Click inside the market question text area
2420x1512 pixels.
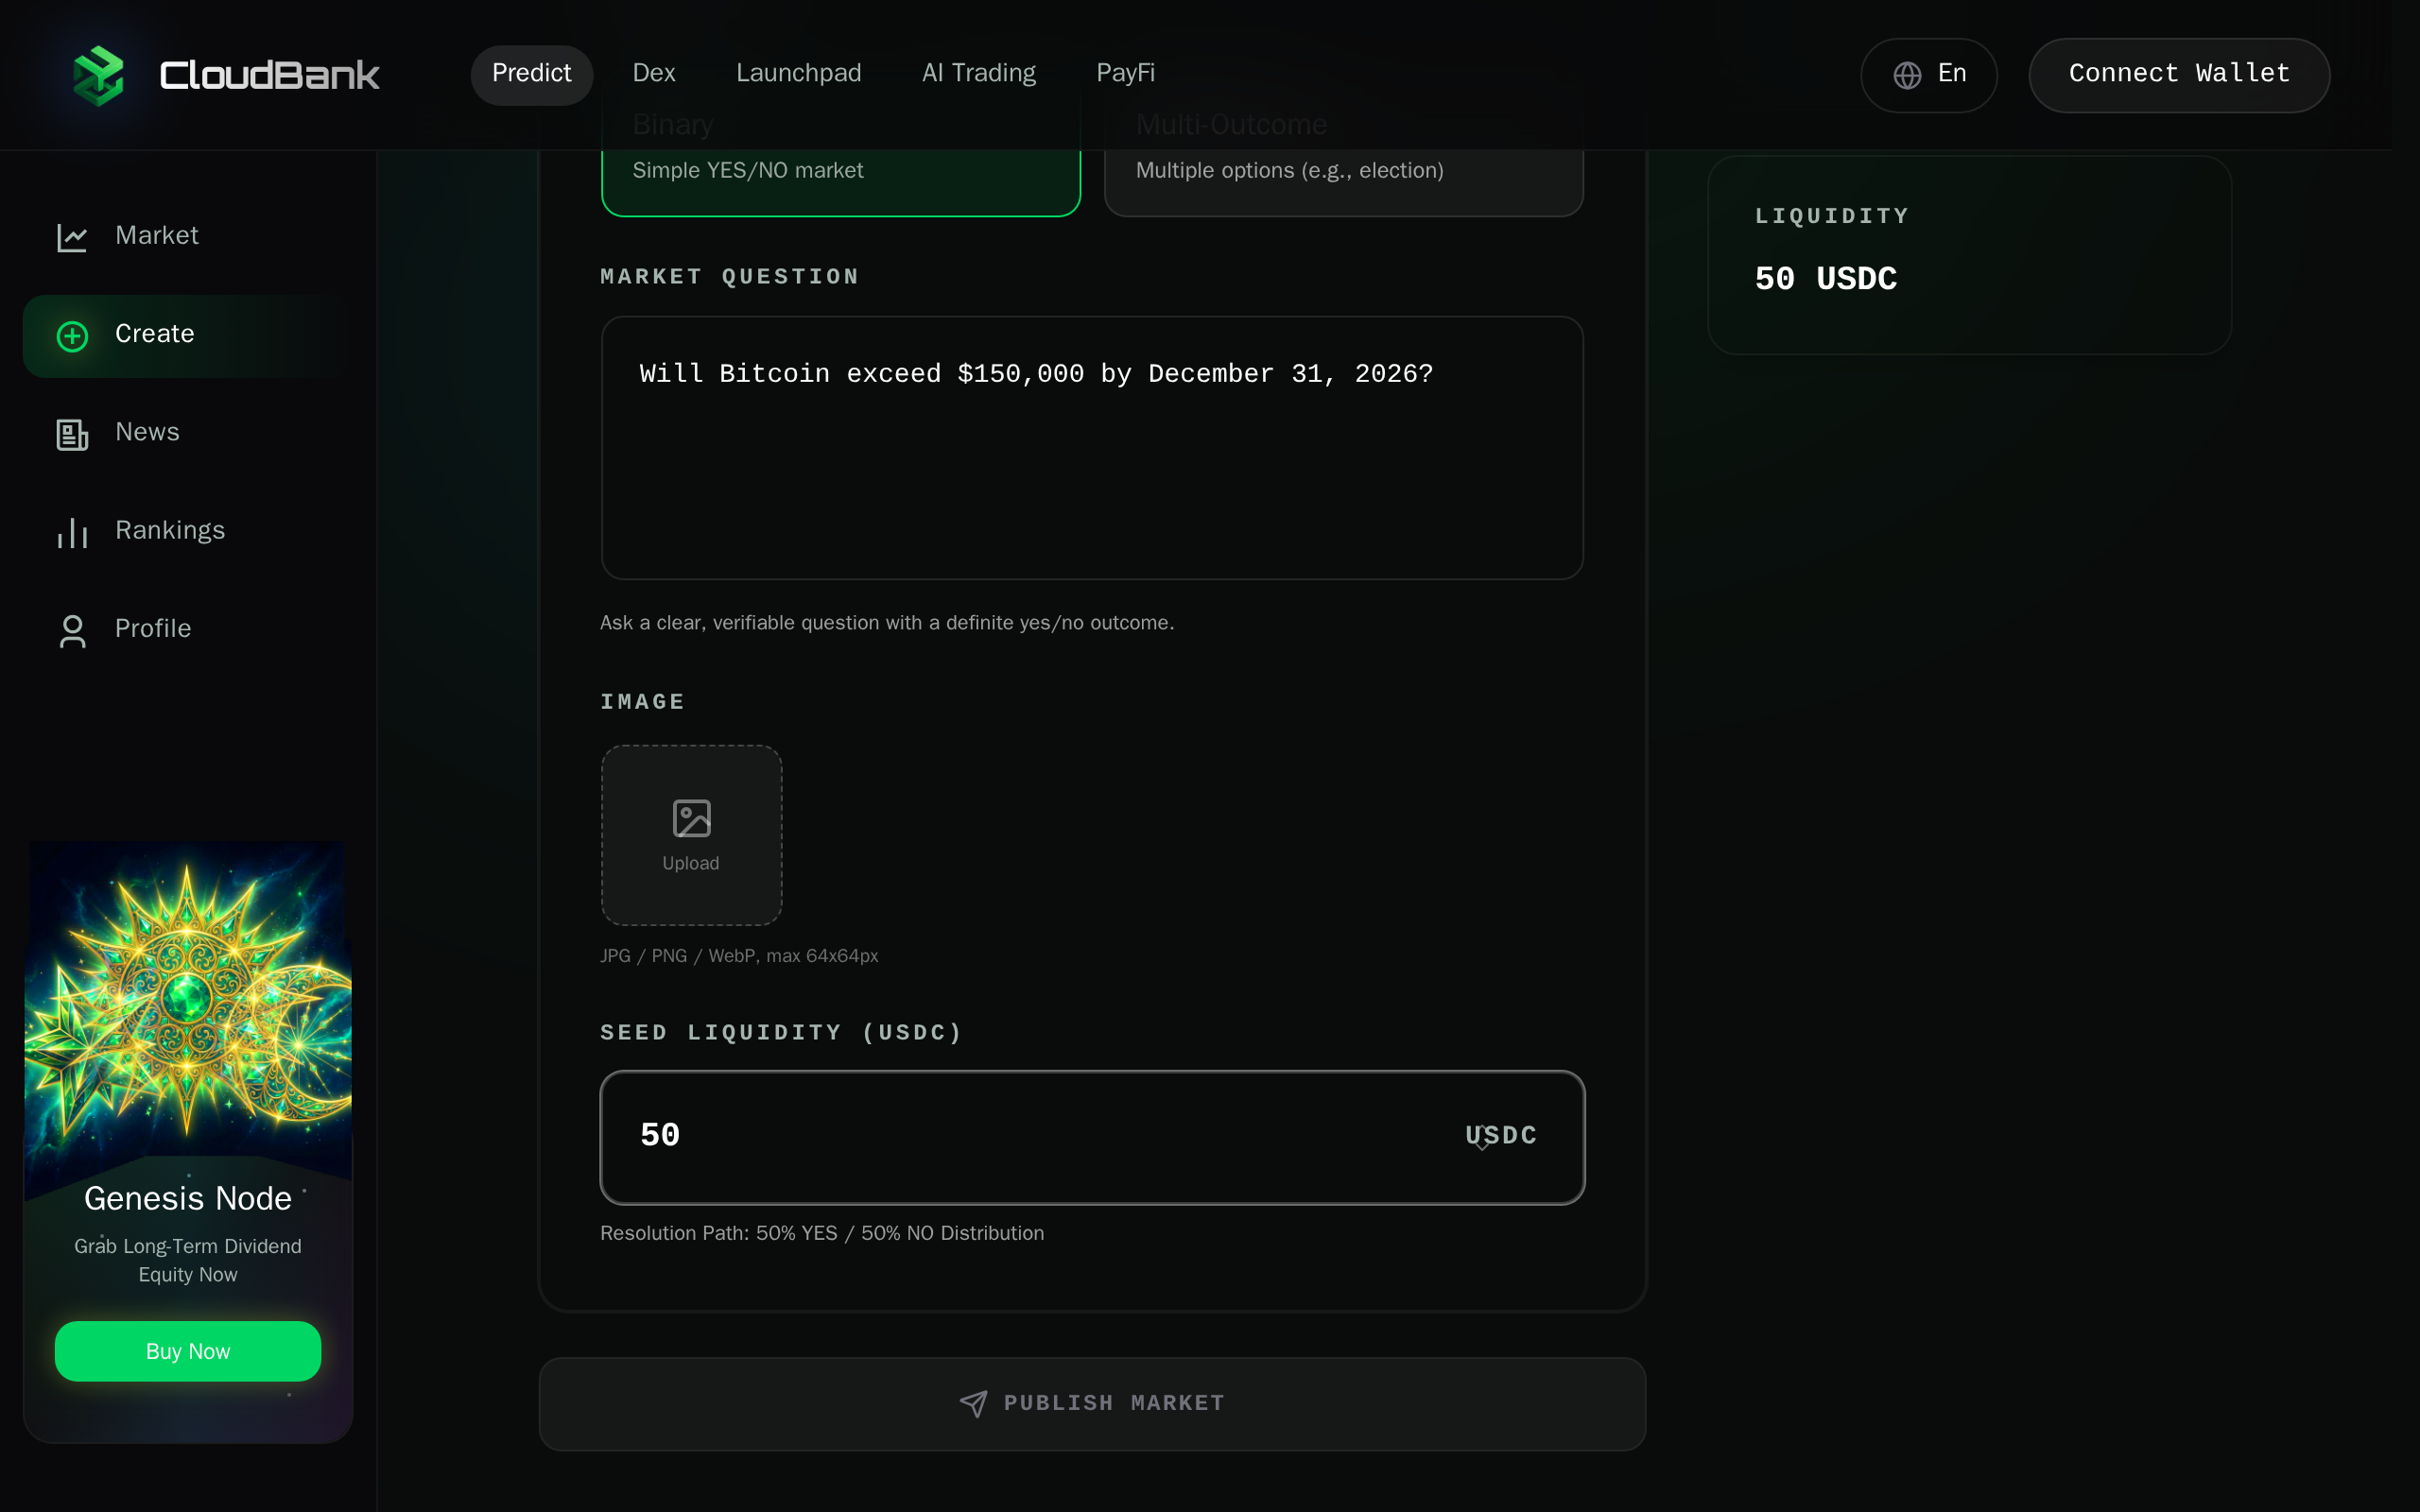coord(1091,447)
